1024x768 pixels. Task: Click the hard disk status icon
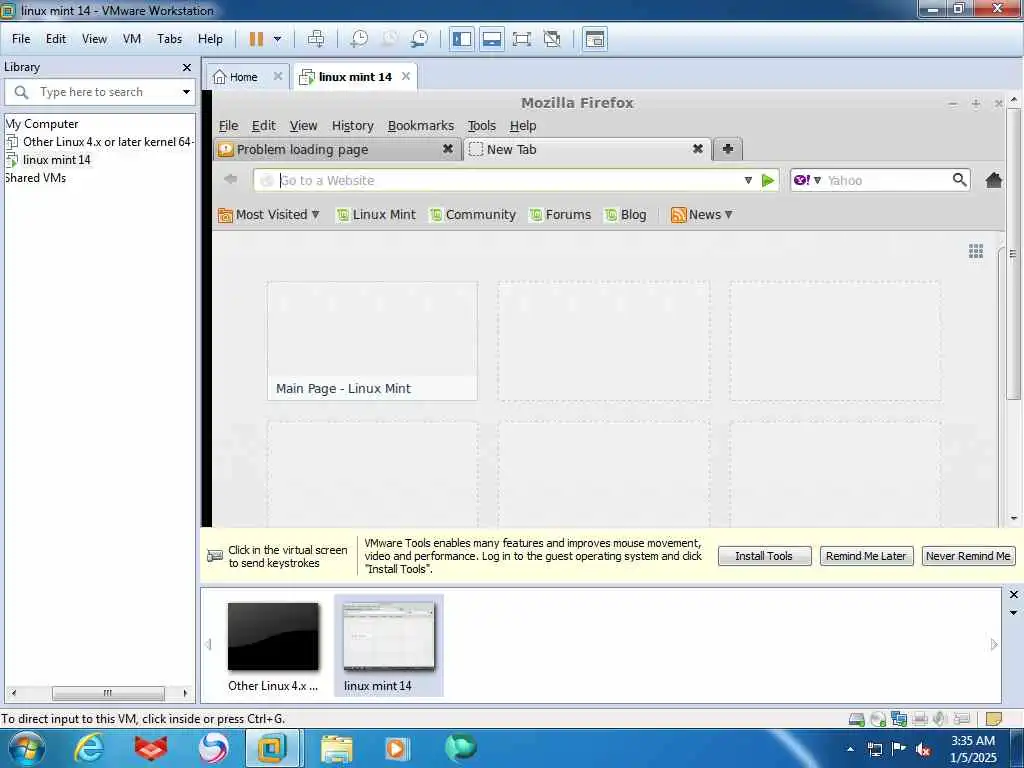click(x=856, y=719)
